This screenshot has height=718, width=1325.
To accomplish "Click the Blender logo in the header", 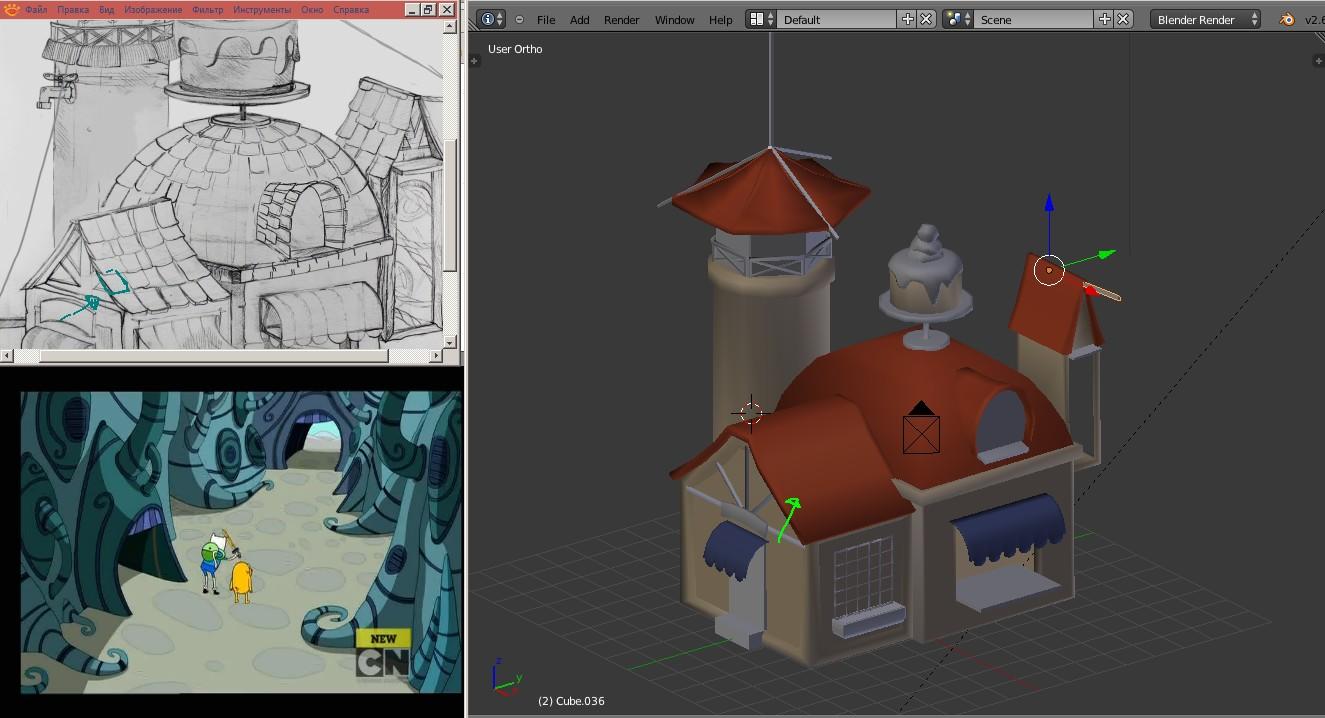I will click(x=1287, y=19).
